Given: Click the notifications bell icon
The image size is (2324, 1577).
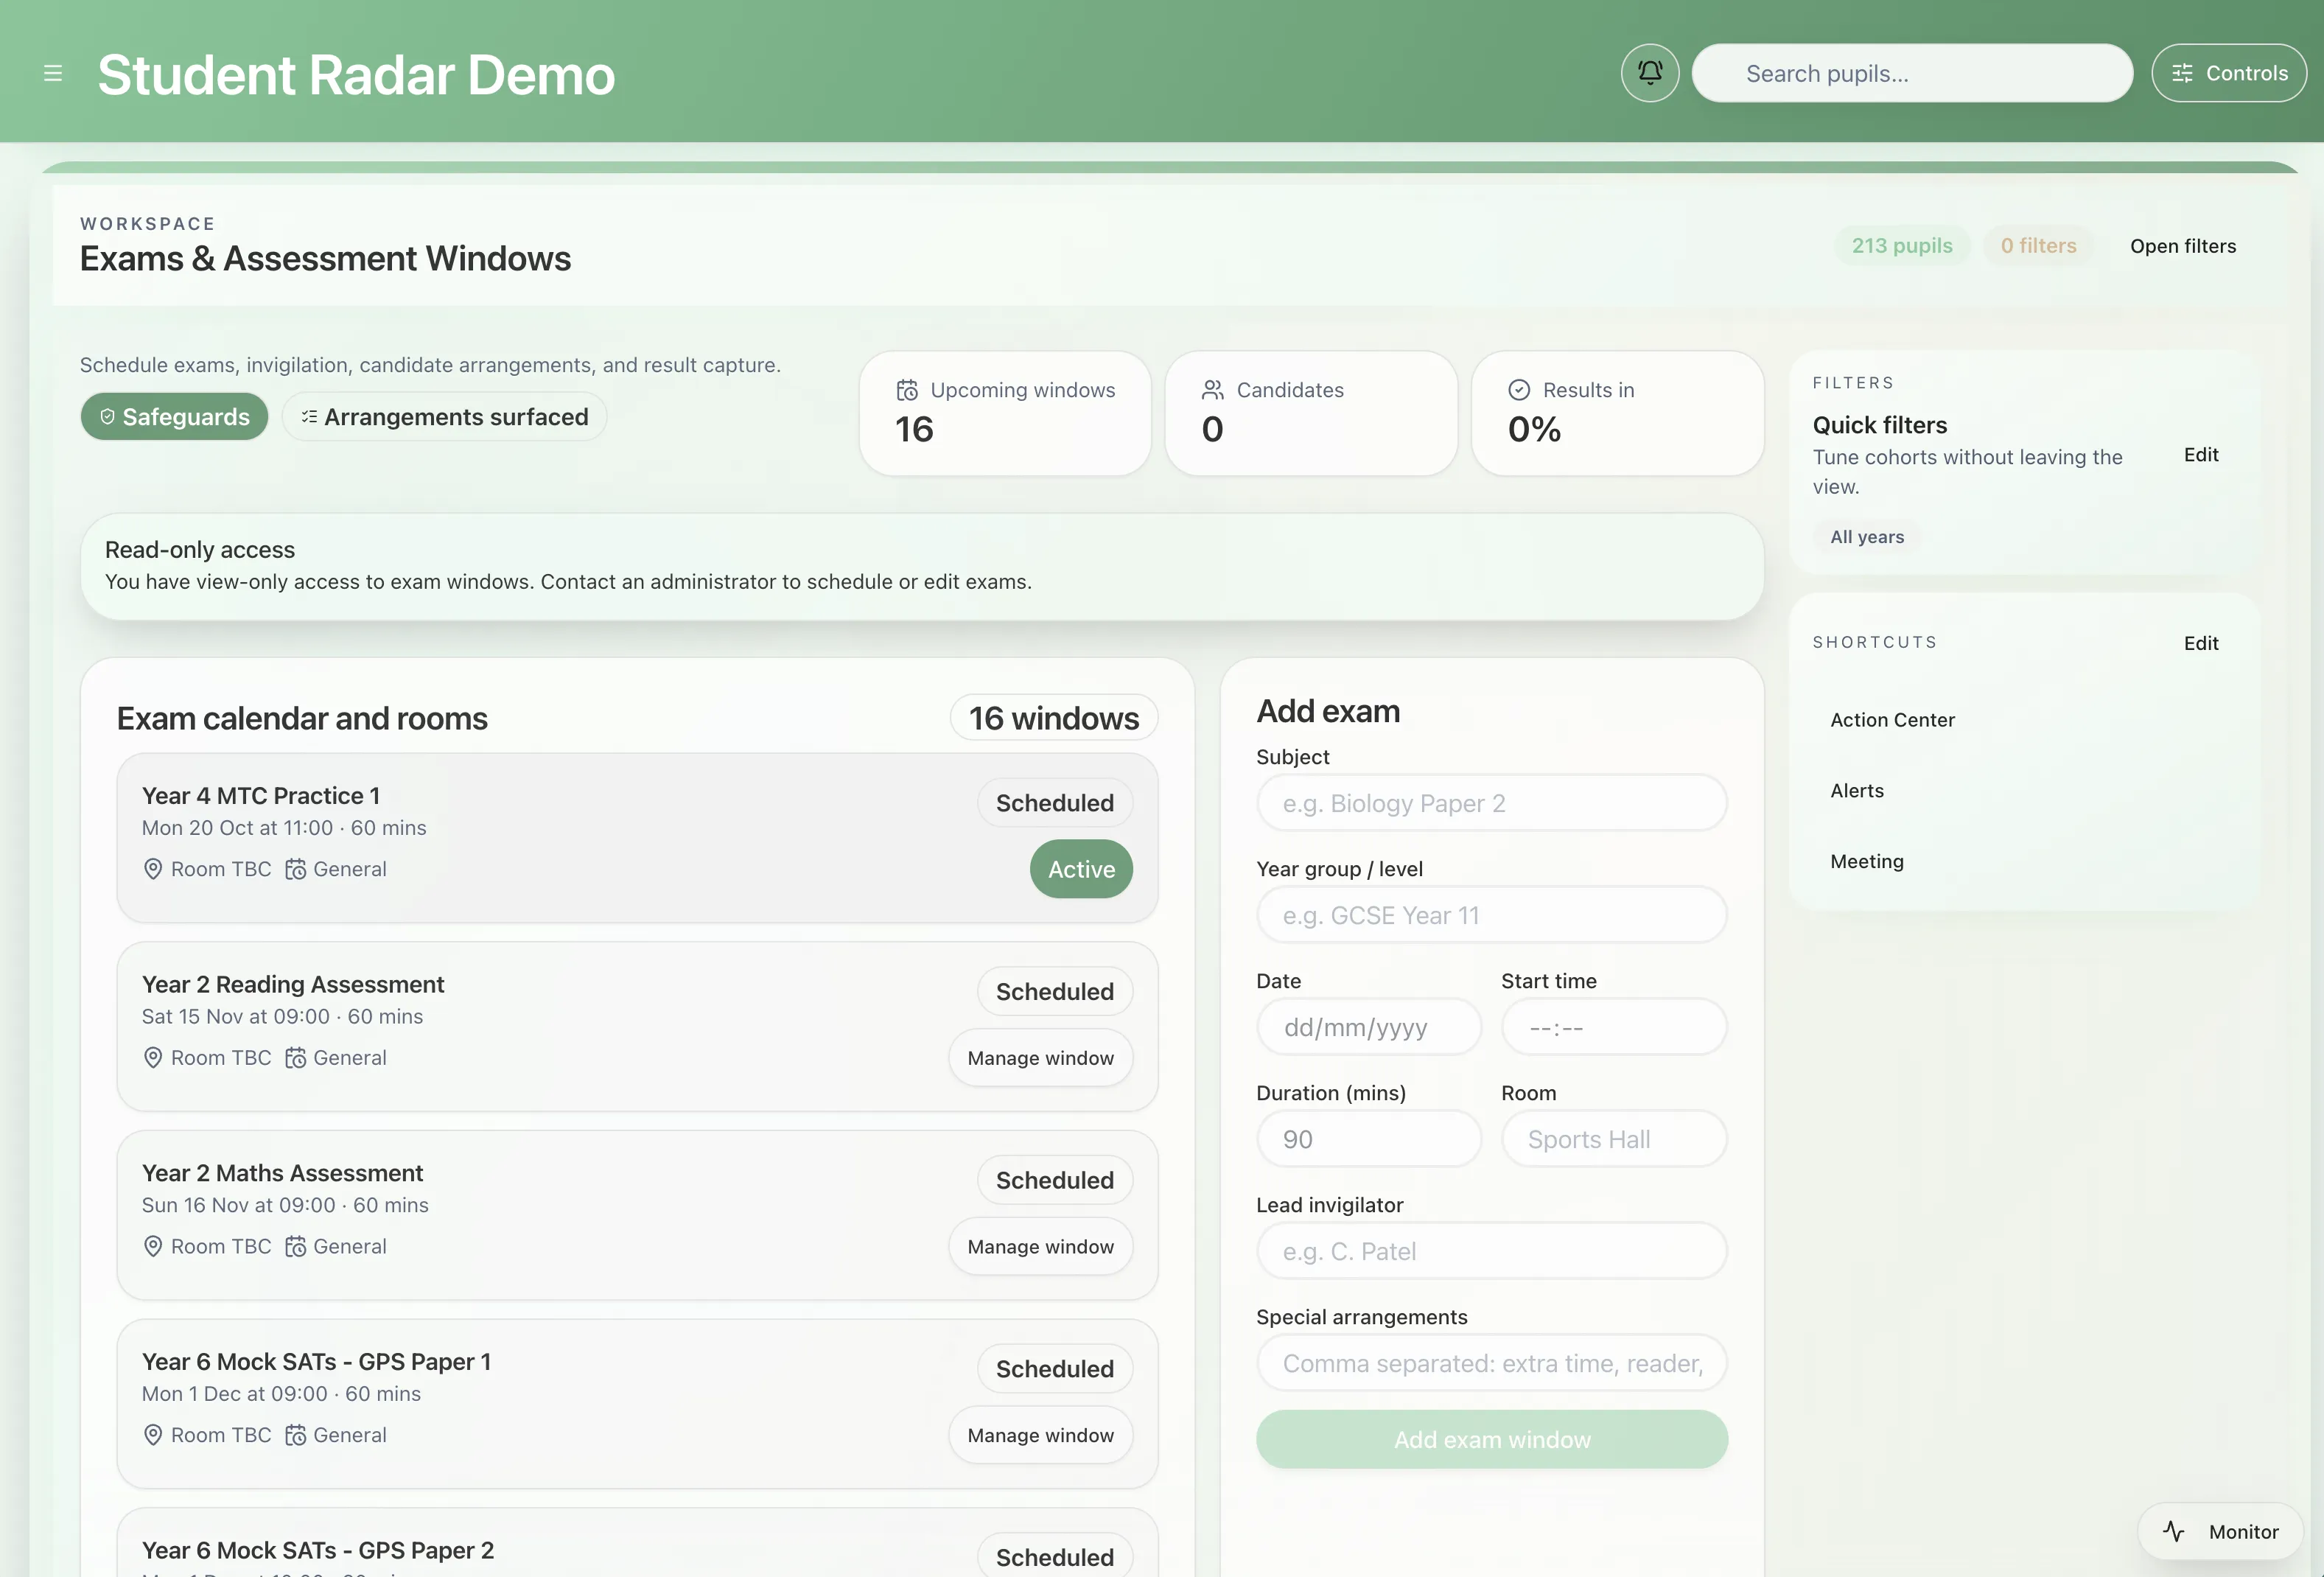Looking at the screenshot, I should click(x=1649, y=73).
